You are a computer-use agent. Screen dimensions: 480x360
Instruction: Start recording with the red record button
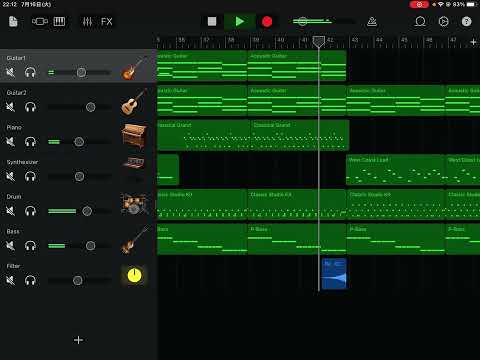point(267,22)
